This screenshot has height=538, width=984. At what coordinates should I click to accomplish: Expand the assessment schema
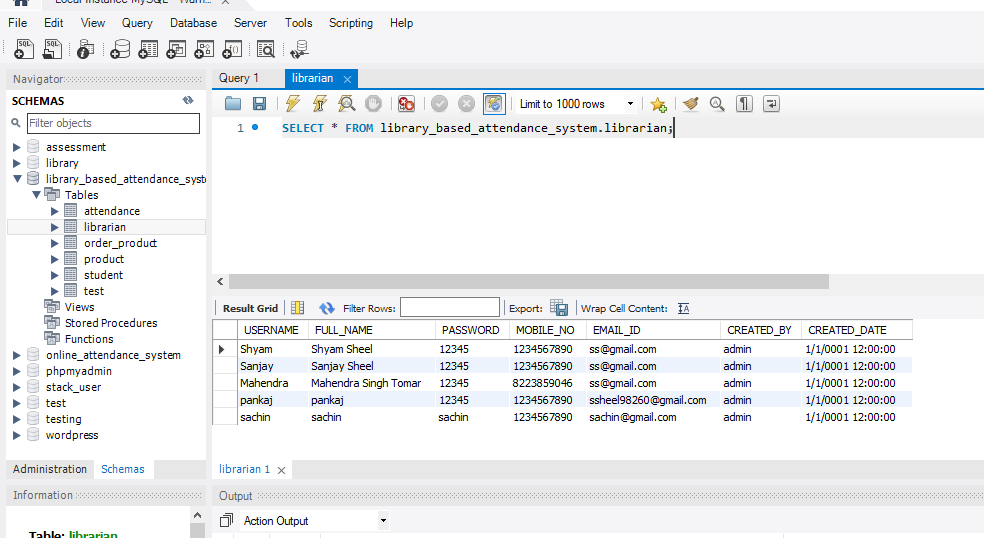[x=16, y=147]
